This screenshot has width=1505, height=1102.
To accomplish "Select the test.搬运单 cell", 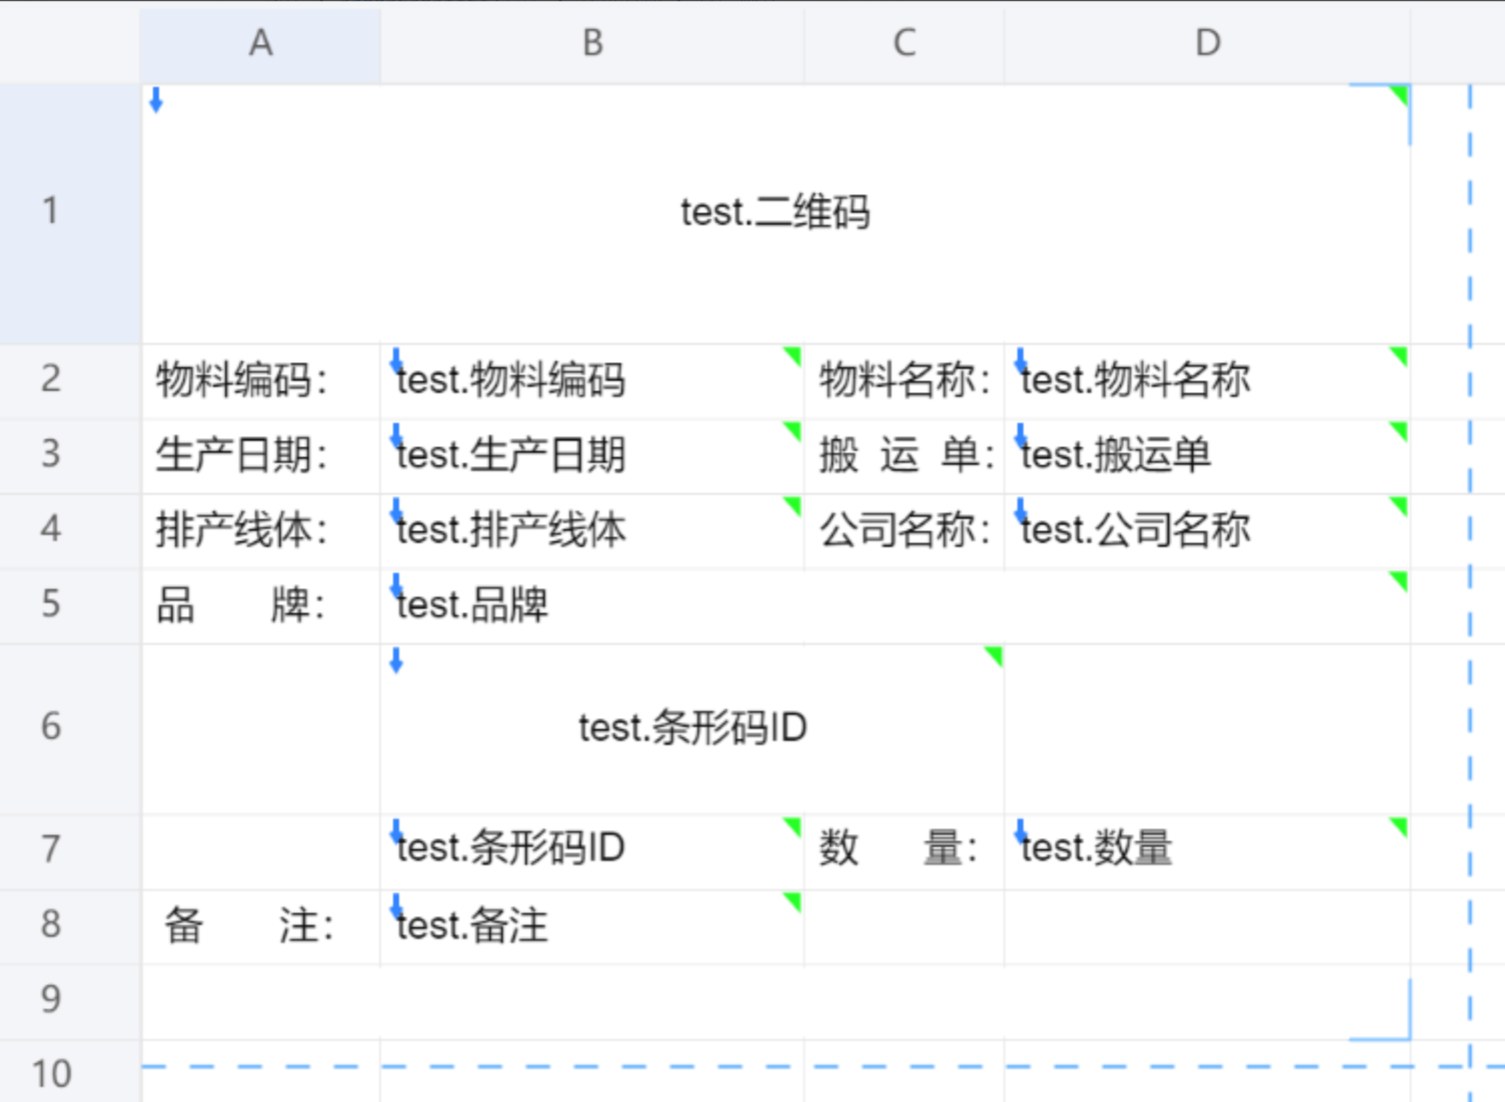I will (1207, 456).
